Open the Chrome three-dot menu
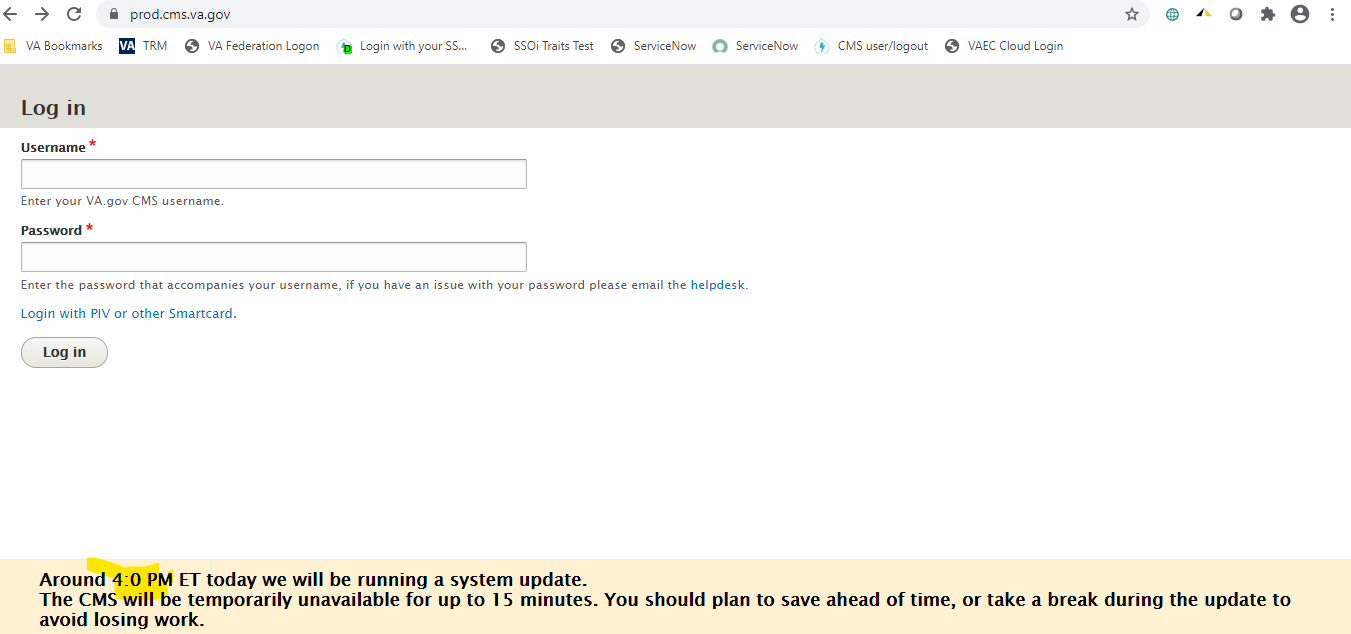Screen dimensions: 1351x634 click(x=1332, y=14)
